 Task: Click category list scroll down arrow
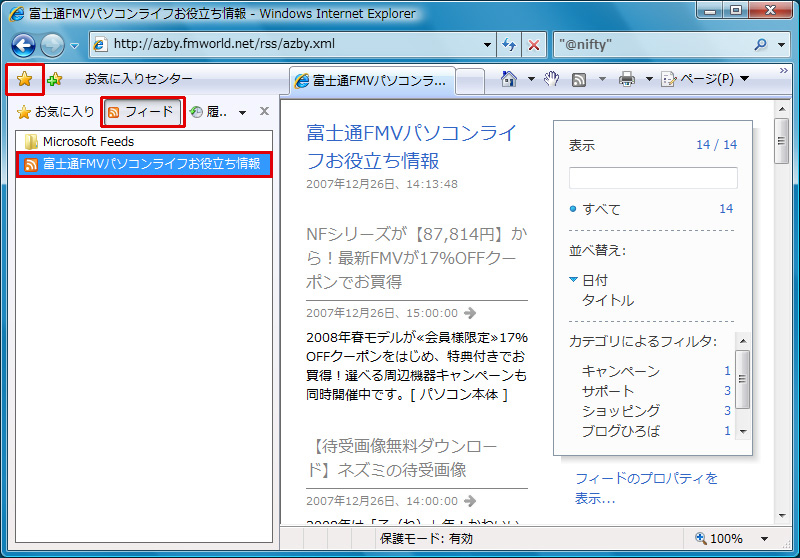coord(743,432)
